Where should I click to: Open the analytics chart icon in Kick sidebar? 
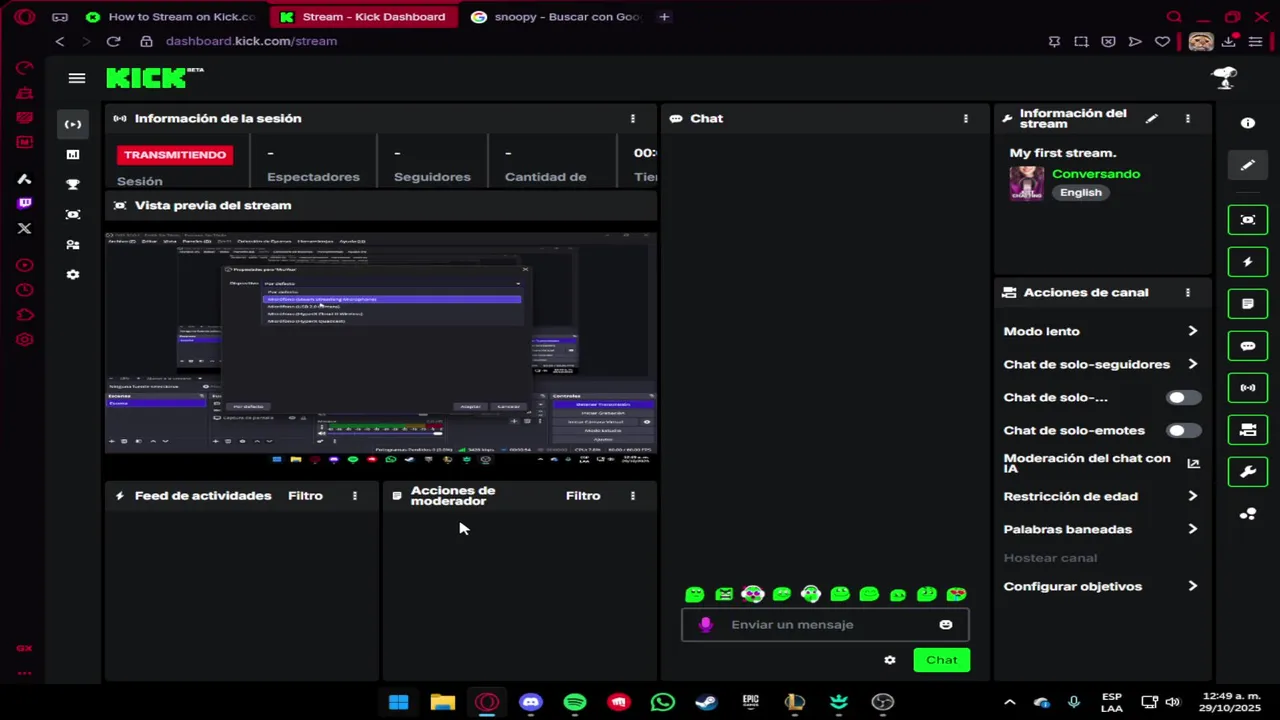(x=73, y=154)
